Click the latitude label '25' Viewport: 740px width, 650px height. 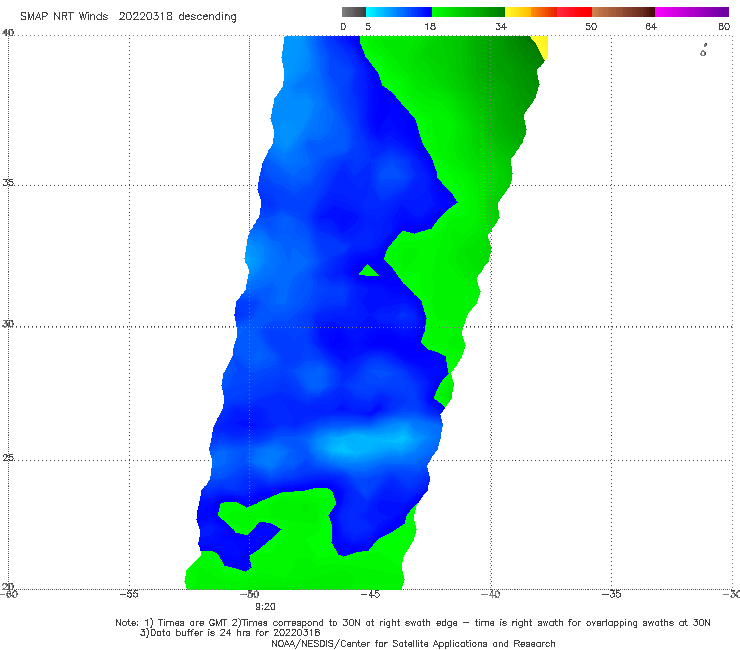(8, 457)
